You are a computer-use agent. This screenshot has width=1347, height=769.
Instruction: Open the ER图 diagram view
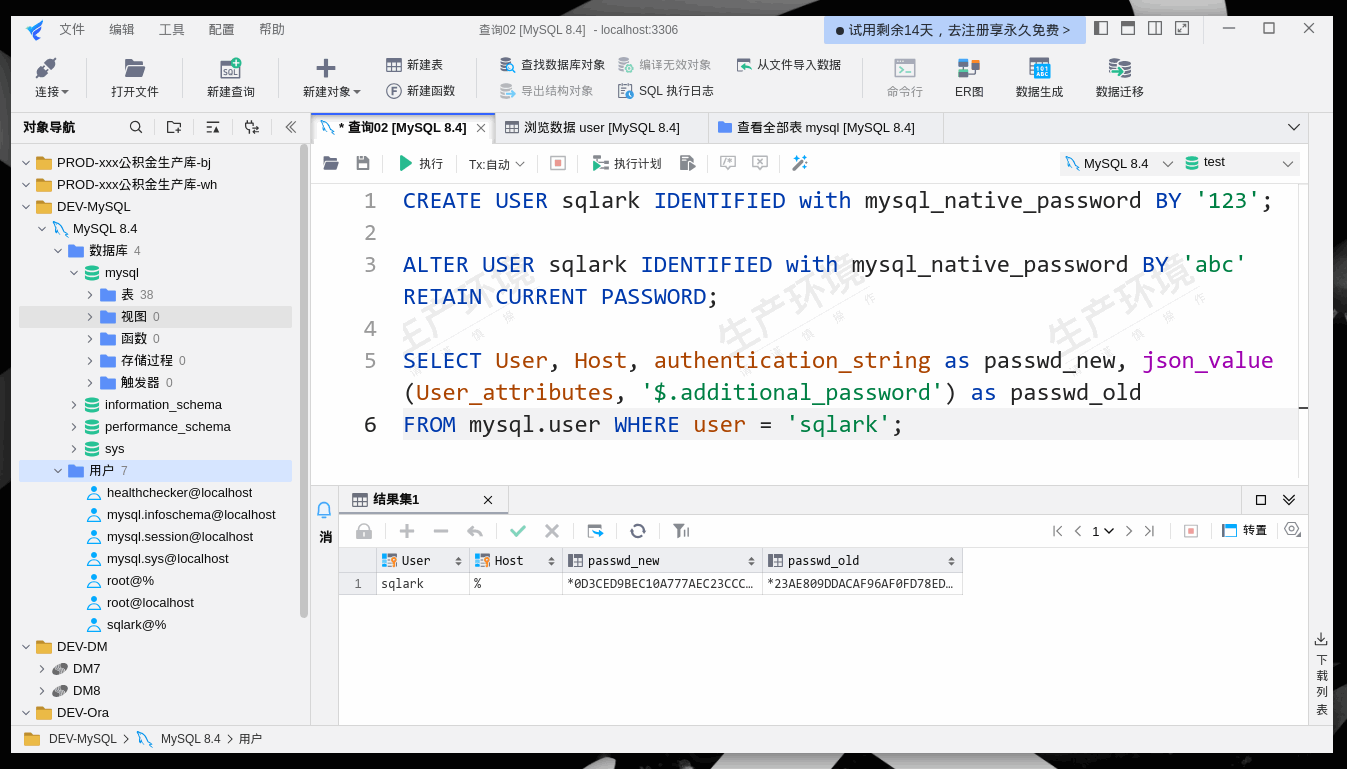point(968,78)
